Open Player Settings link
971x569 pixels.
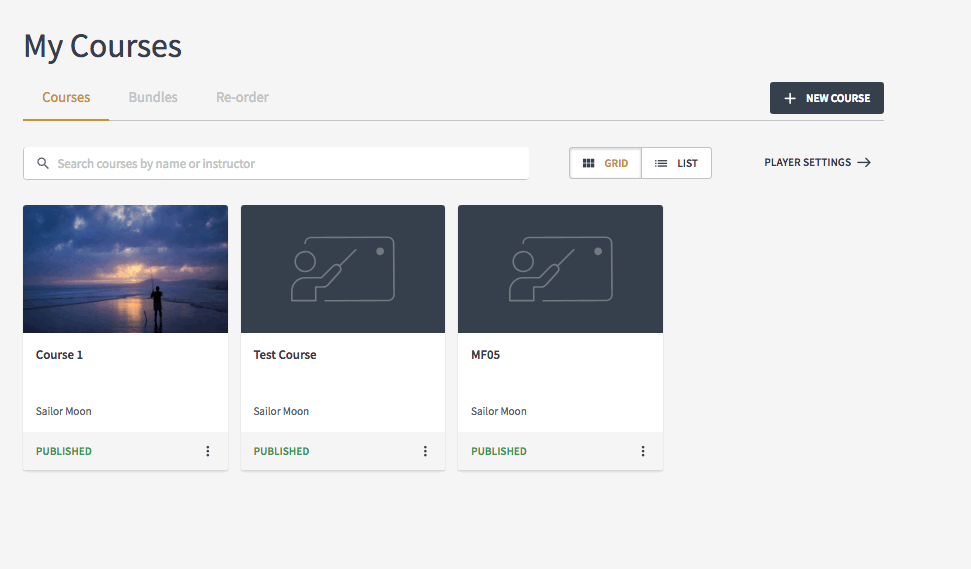pos(817,162)
